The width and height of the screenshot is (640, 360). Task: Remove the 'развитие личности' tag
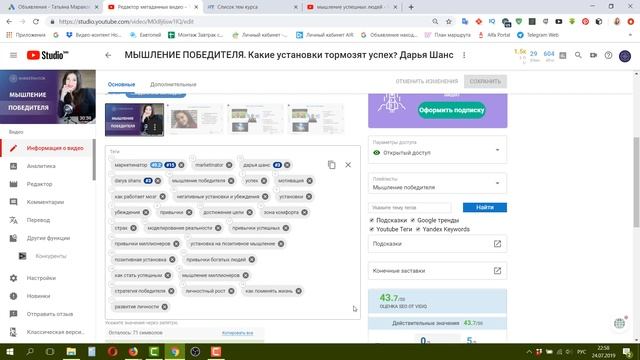click(164, 307)
